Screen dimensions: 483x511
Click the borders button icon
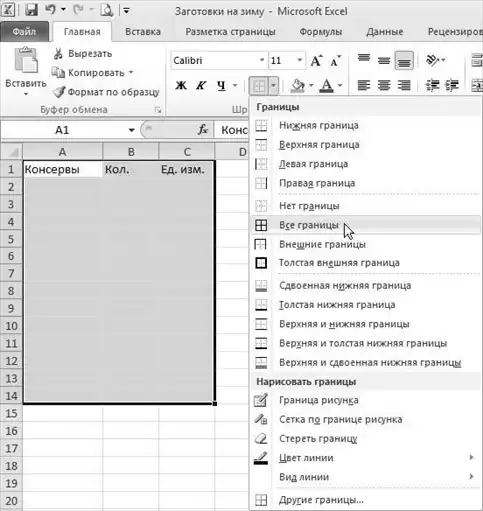259,86
